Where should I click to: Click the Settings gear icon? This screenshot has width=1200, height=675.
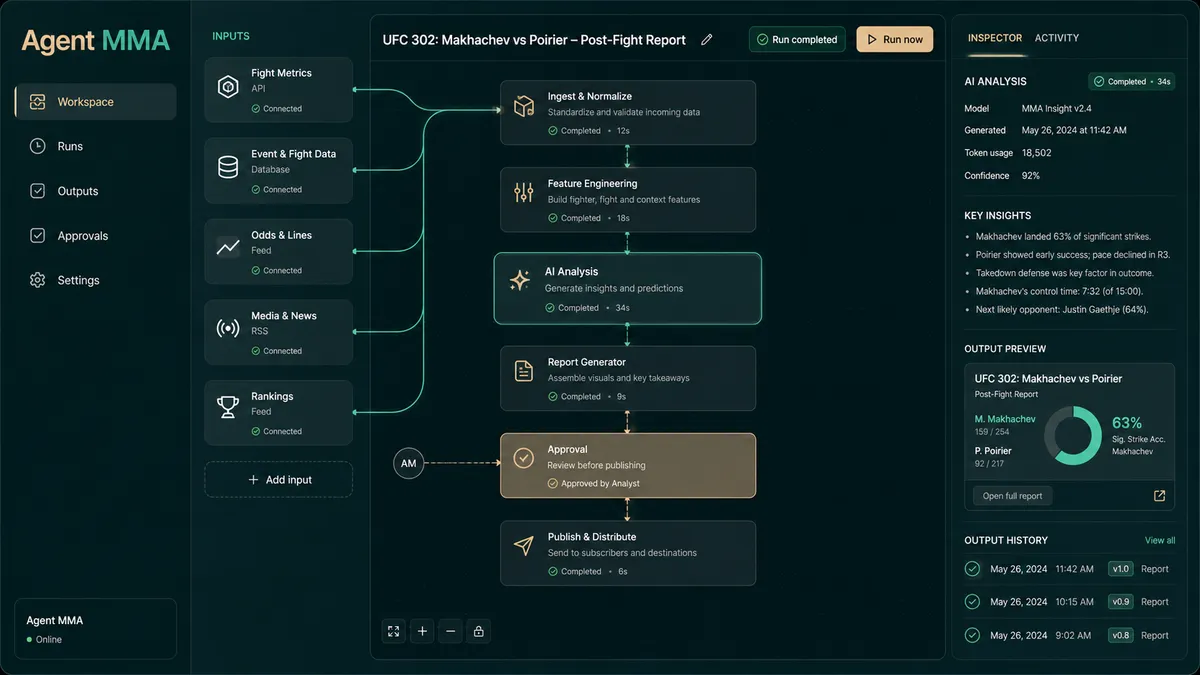[x=38, y=281]
